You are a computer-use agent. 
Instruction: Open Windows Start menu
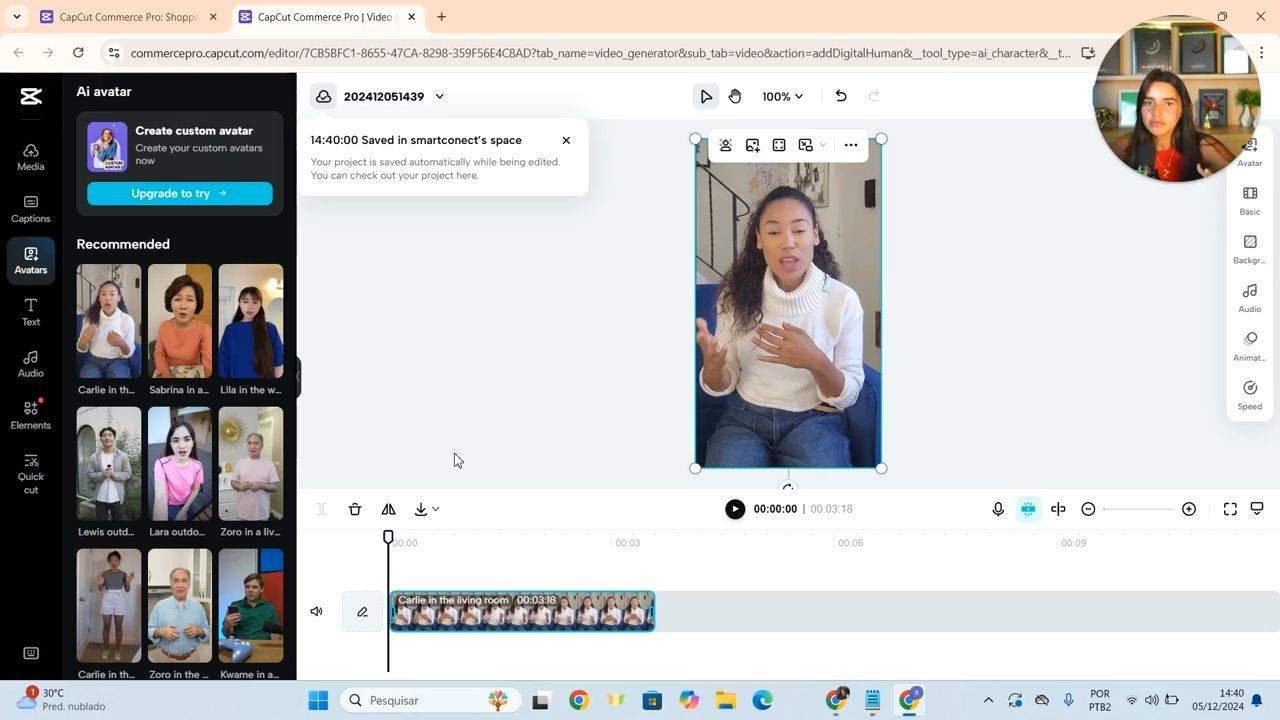(318, 700)
